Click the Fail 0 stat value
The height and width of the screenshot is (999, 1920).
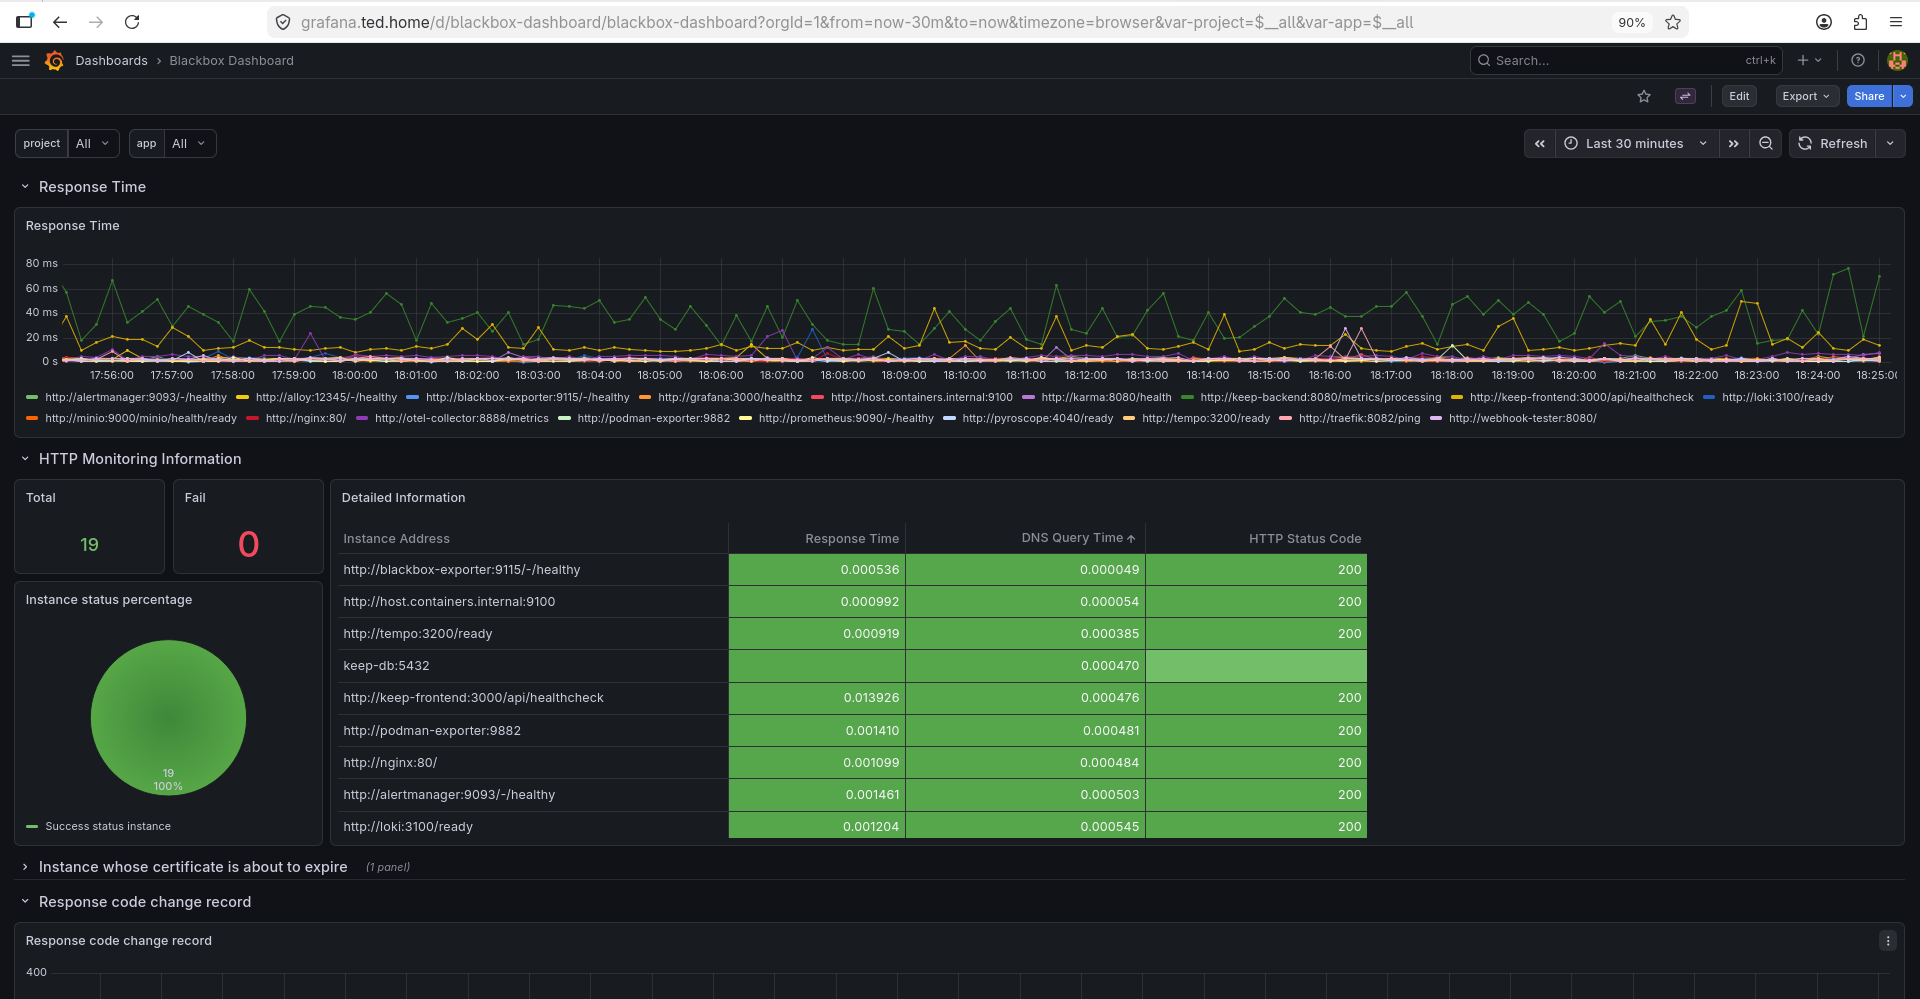coord(248,545)
